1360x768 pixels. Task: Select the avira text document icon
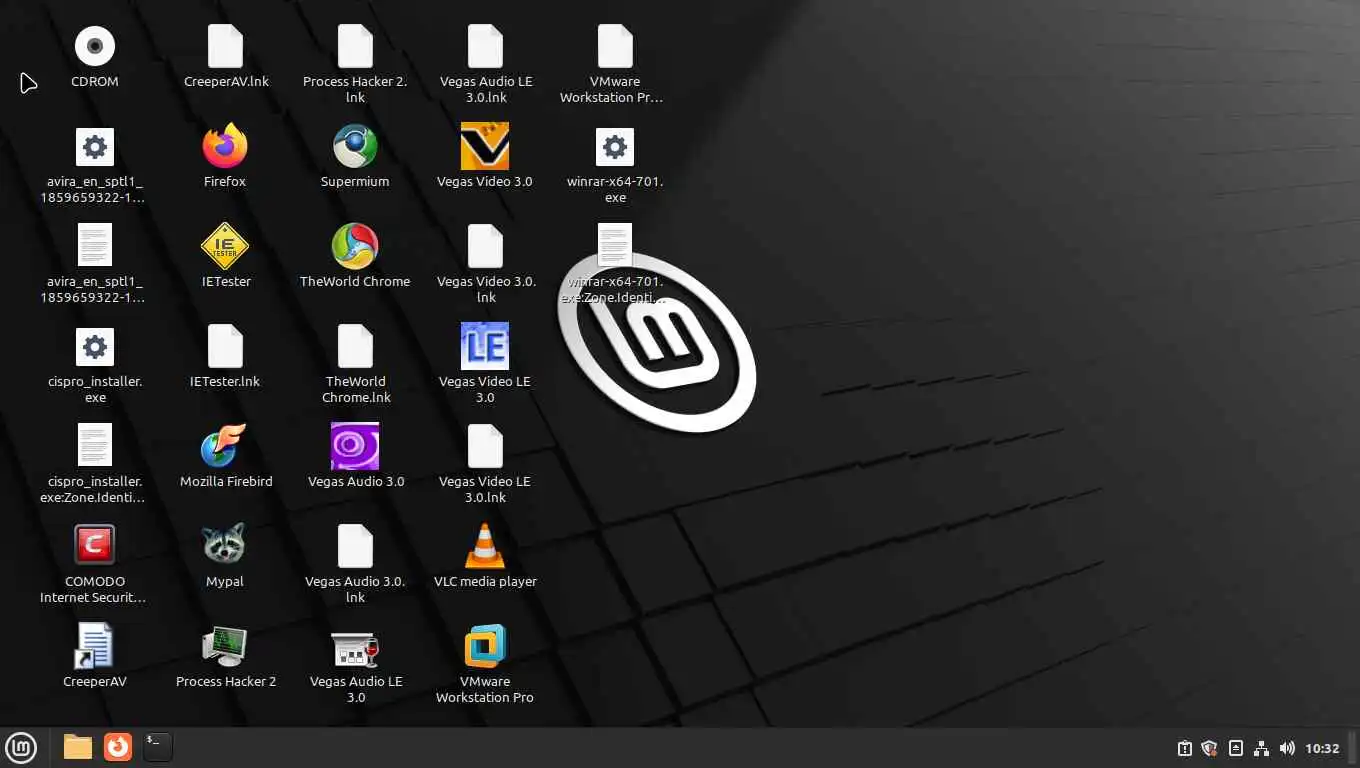[x=95, y=246]
